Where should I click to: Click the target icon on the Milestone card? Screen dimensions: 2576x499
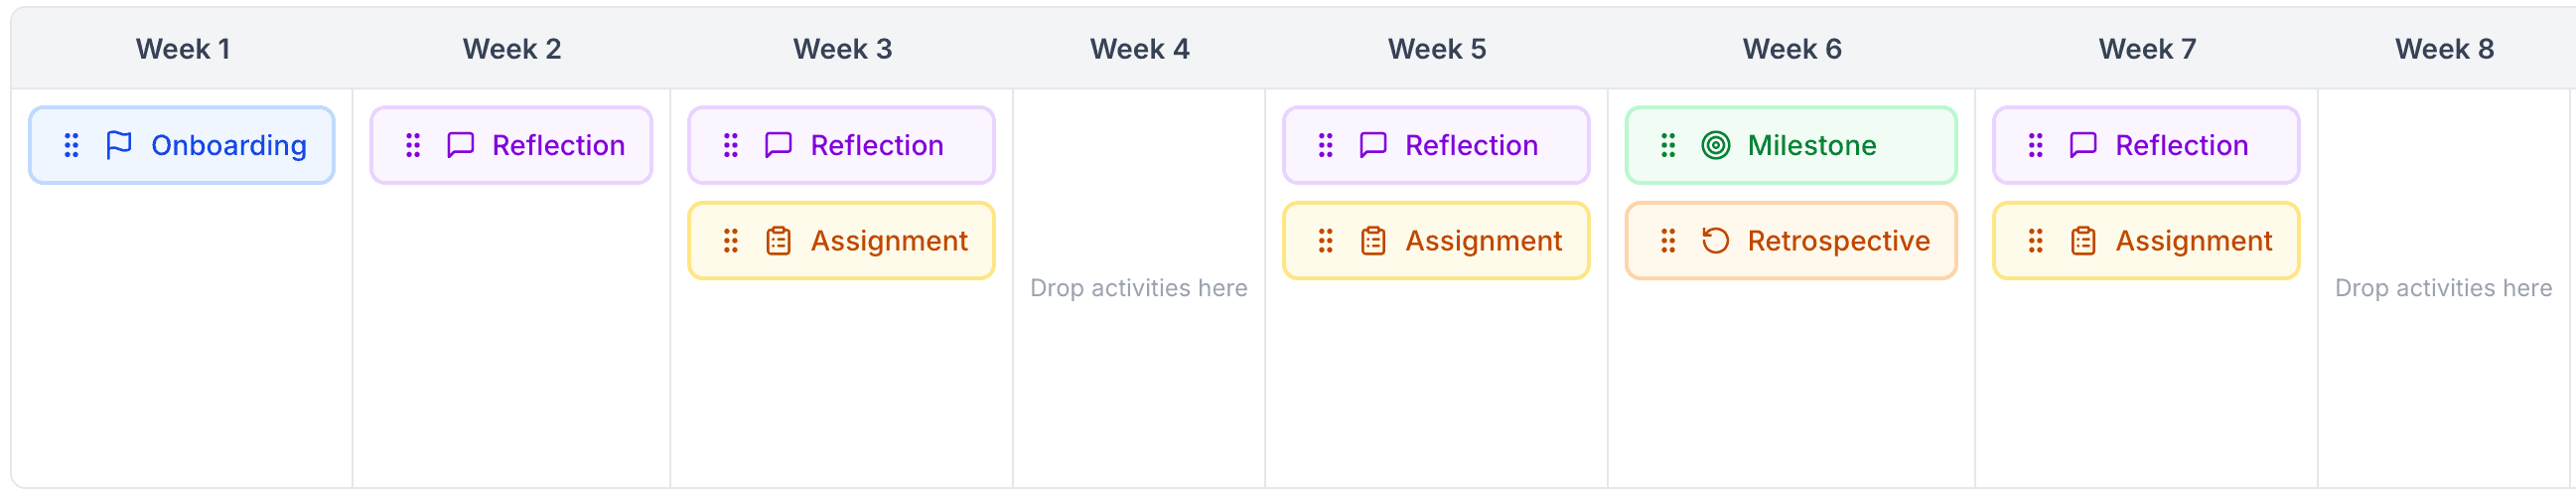[1715, 146]
